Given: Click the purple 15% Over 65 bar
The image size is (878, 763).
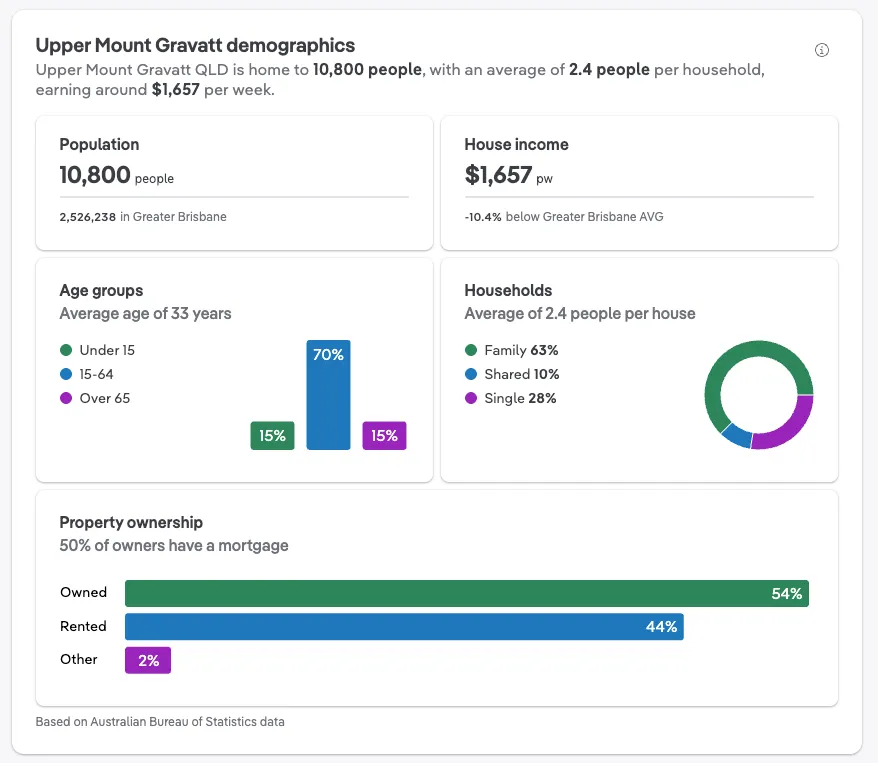Looking at the screenshot, I should point(384,436).
